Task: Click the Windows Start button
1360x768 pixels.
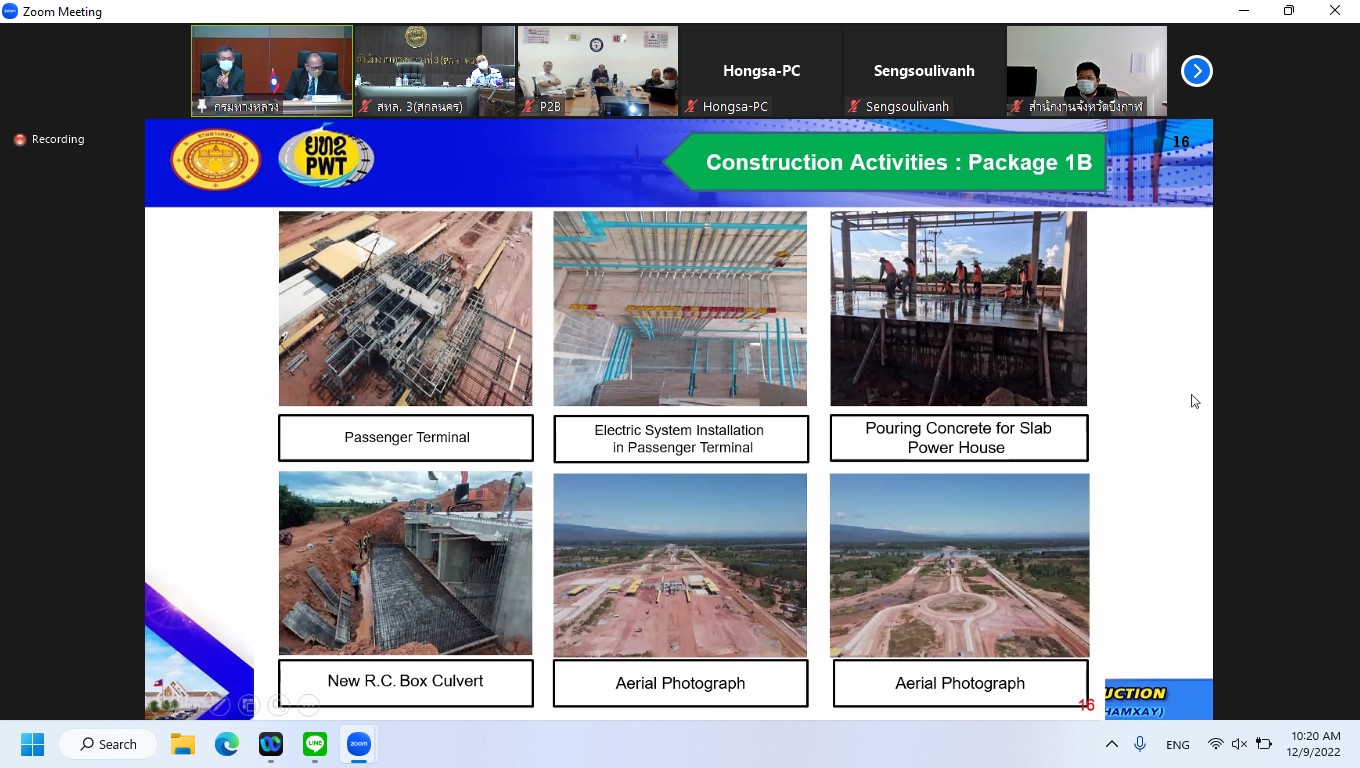Action: click(x=33, y=744)
